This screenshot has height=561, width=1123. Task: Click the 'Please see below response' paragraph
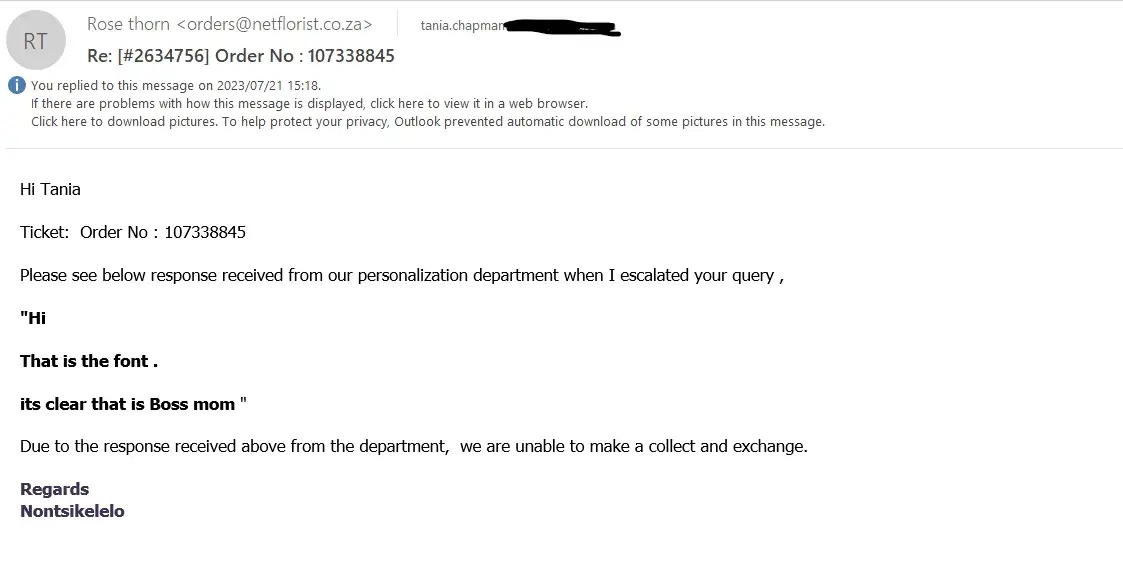coord(401,275)
